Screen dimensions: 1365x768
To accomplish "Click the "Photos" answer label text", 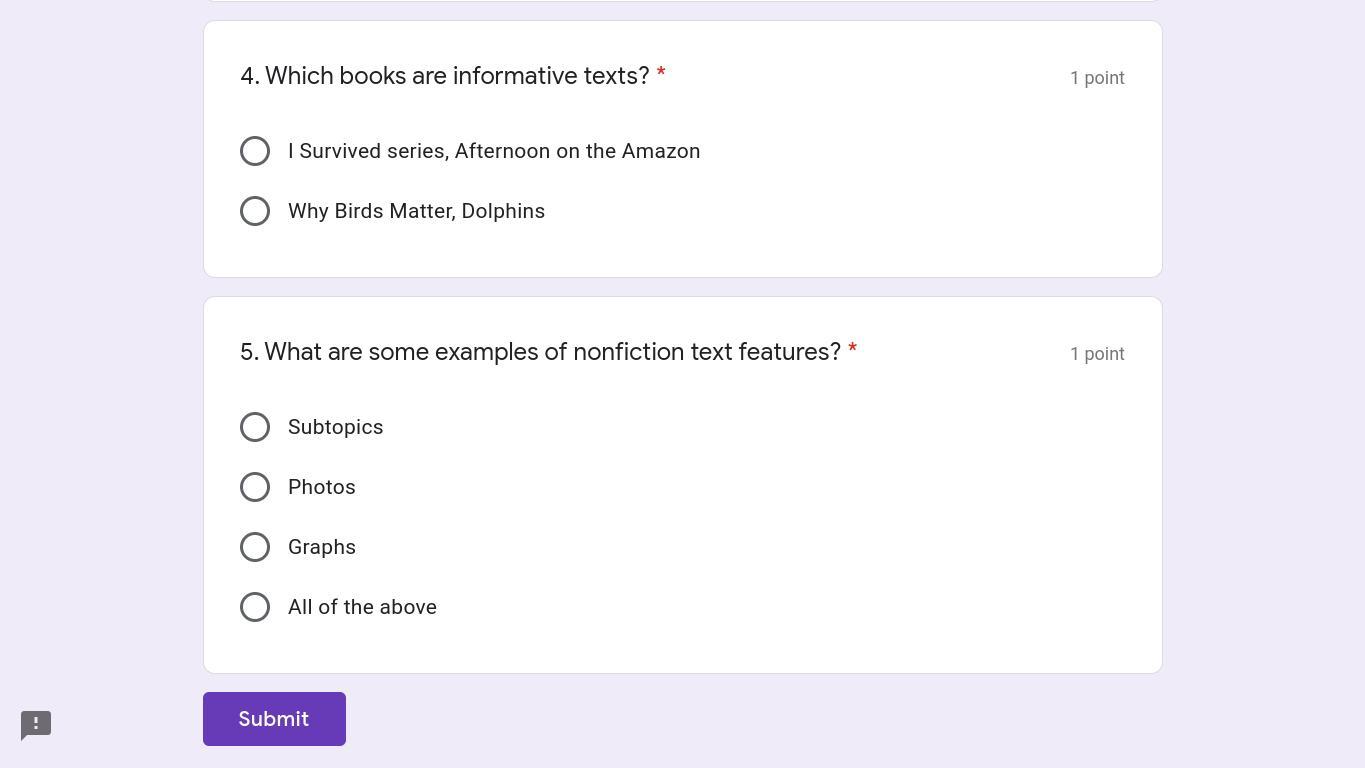I will (321, 487).
